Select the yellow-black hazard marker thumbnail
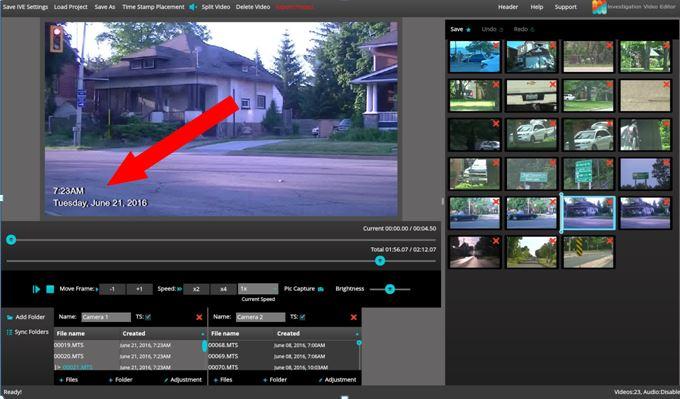The image size is (680, 399). coord(588,252)
